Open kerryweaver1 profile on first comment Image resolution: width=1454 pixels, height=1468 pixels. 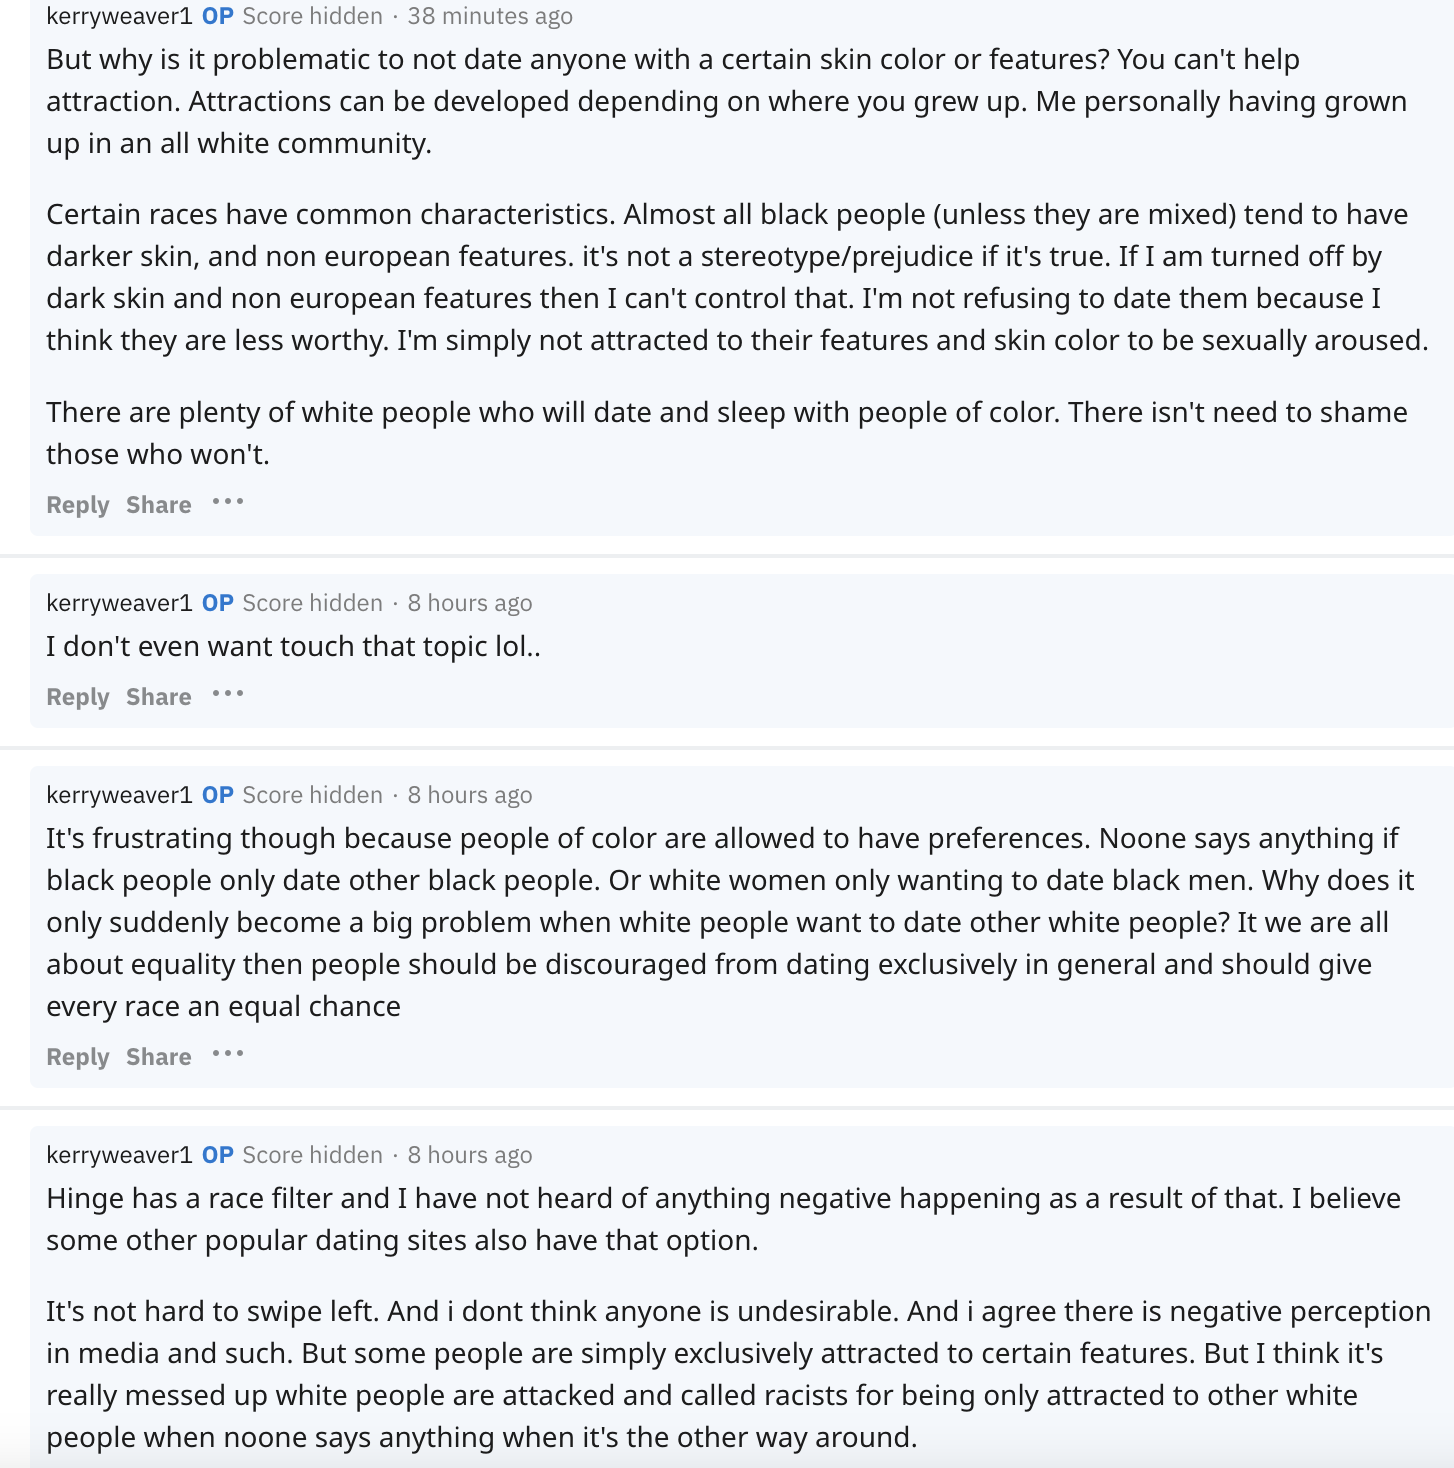coord(119,16)
